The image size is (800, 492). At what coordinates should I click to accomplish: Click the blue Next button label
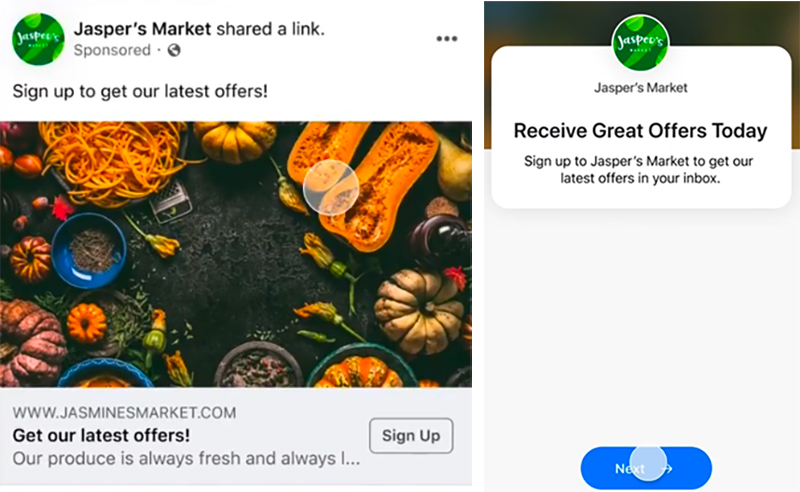(x=630, y=469)
